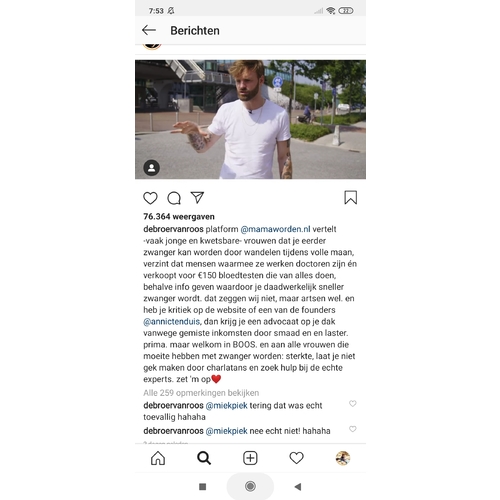Tap the Android home circle button
The image size is (500, 500).
click(x=250, y=486)
